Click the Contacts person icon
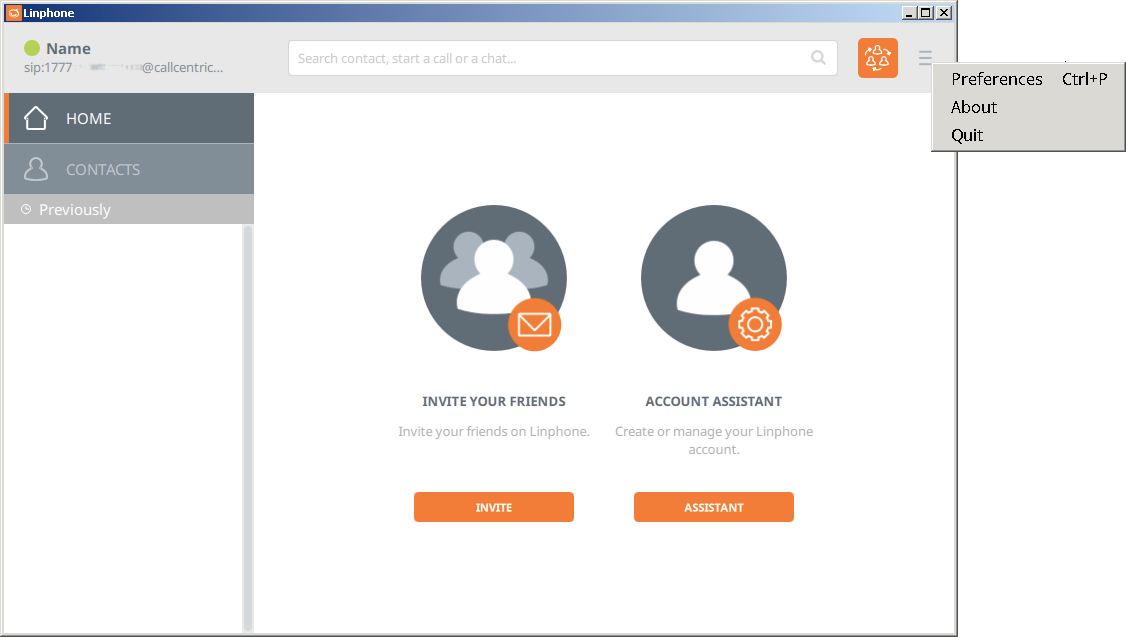The image size is (1126, 637). [35, 169]
